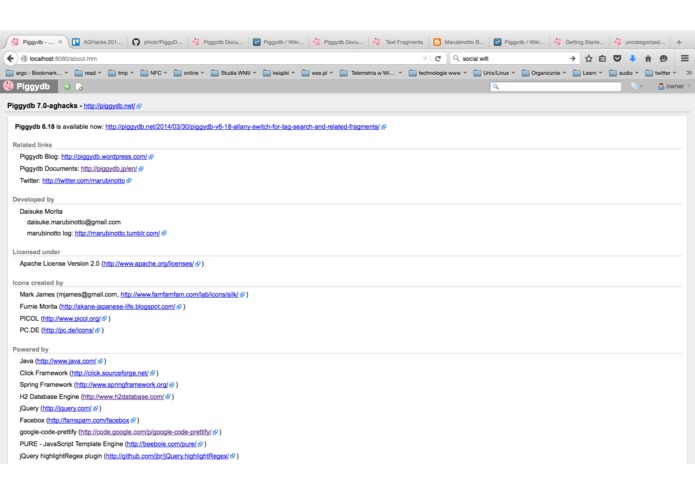Image resolution: width=695 pixels, height=494 pixels.
Task: Open the marubinotto.tumblr.com link
Action: 117,233
